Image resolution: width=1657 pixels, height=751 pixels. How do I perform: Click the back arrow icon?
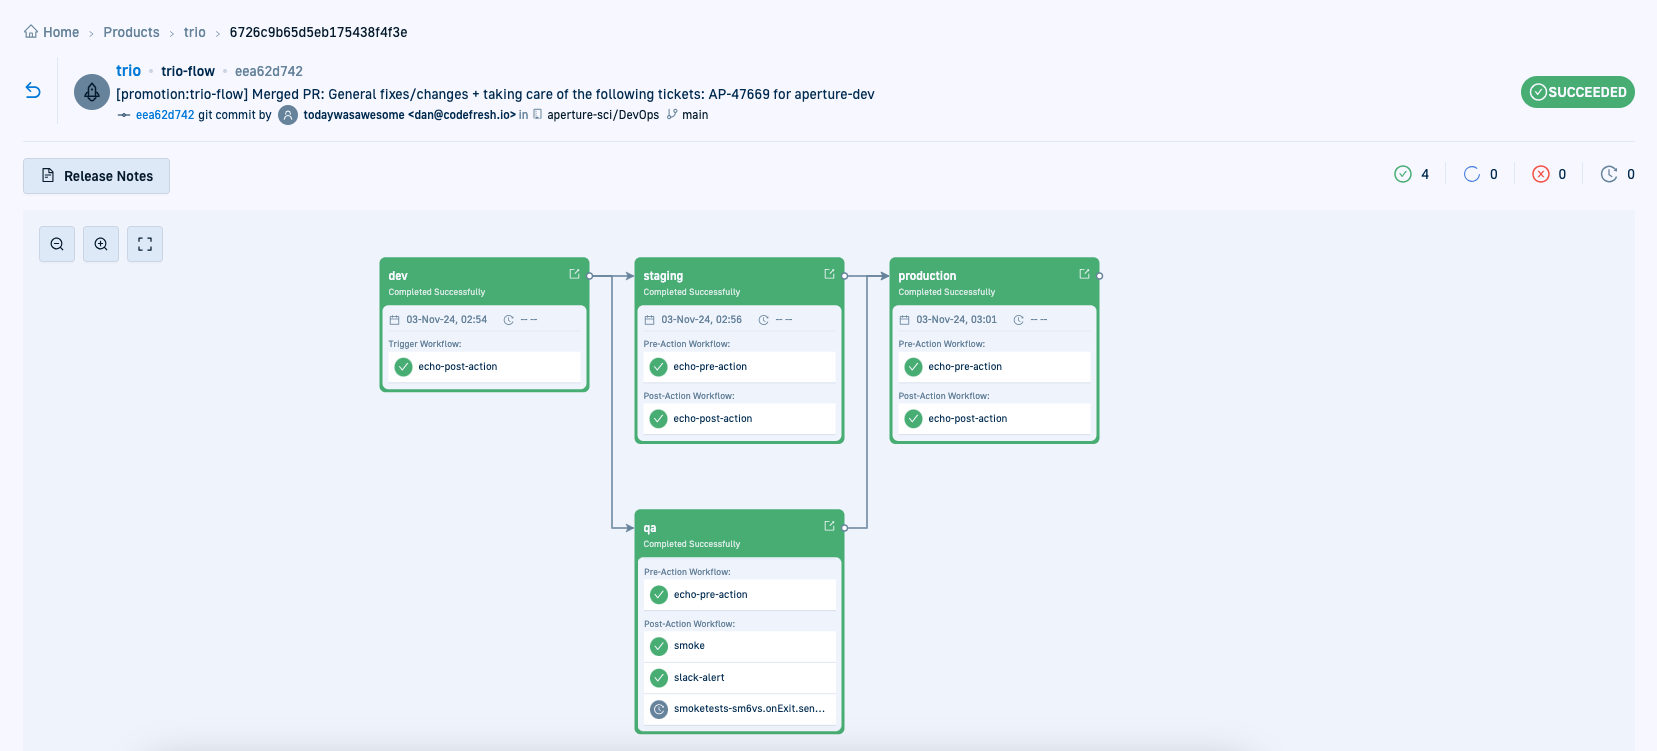coord(33,91)
